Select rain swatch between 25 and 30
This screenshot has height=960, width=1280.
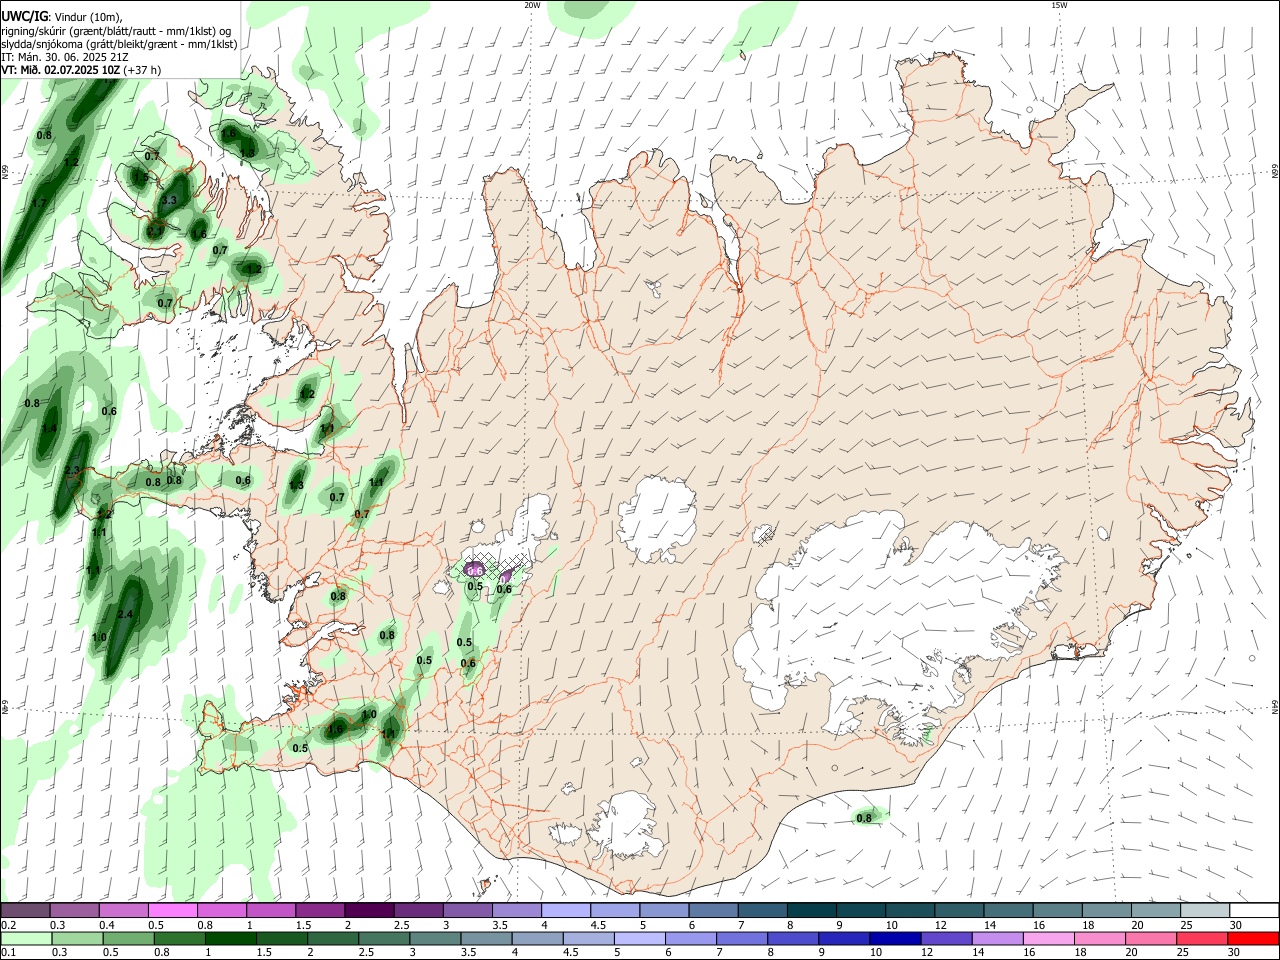1203,939
